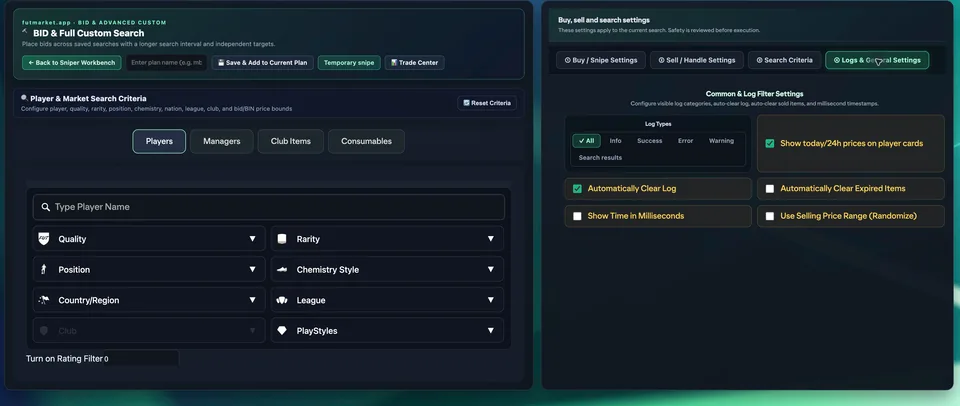Open the League dropdown arrow
Screen dimensions: 960x406
coord(490,300)
